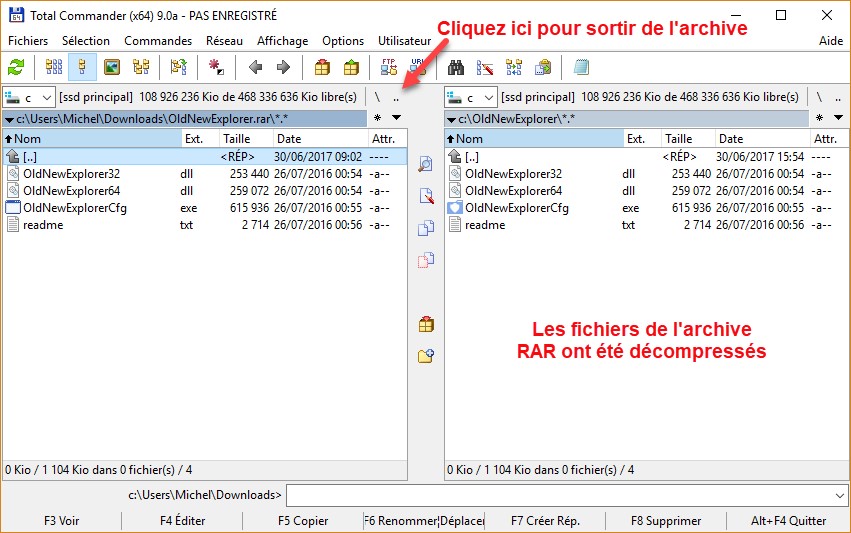Click the F7 Créer Rép. button
The width and height of the screenshot is (851, 533).
click(x=545, y=521)
